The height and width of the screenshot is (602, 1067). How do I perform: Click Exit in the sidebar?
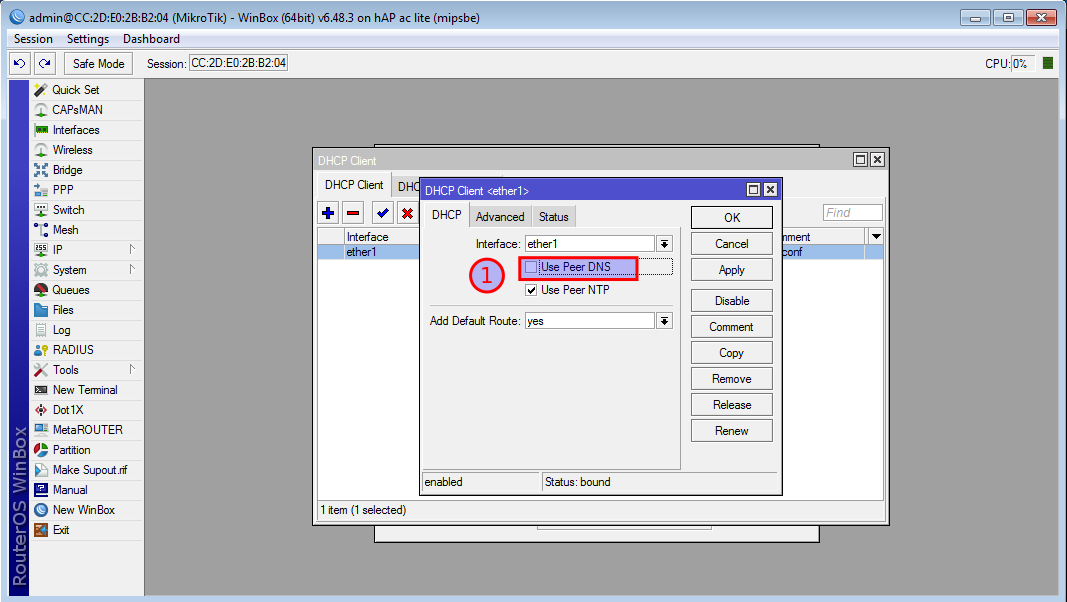61,530
